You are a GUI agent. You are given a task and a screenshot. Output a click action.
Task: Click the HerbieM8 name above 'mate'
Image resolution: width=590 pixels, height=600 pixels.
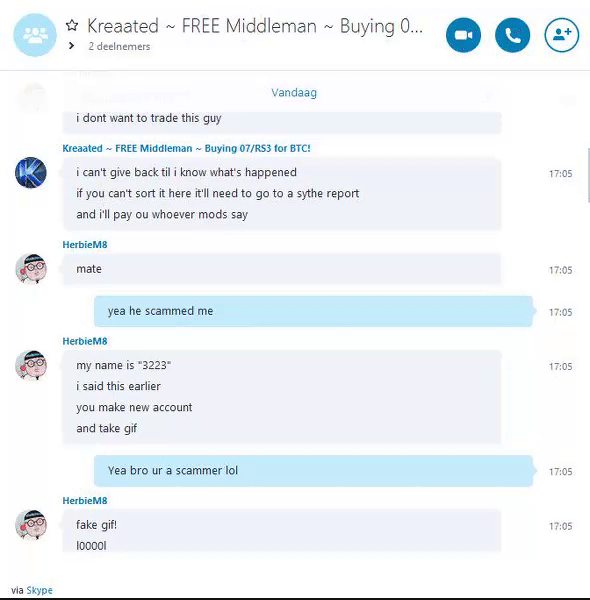click(x=85, y=245)
